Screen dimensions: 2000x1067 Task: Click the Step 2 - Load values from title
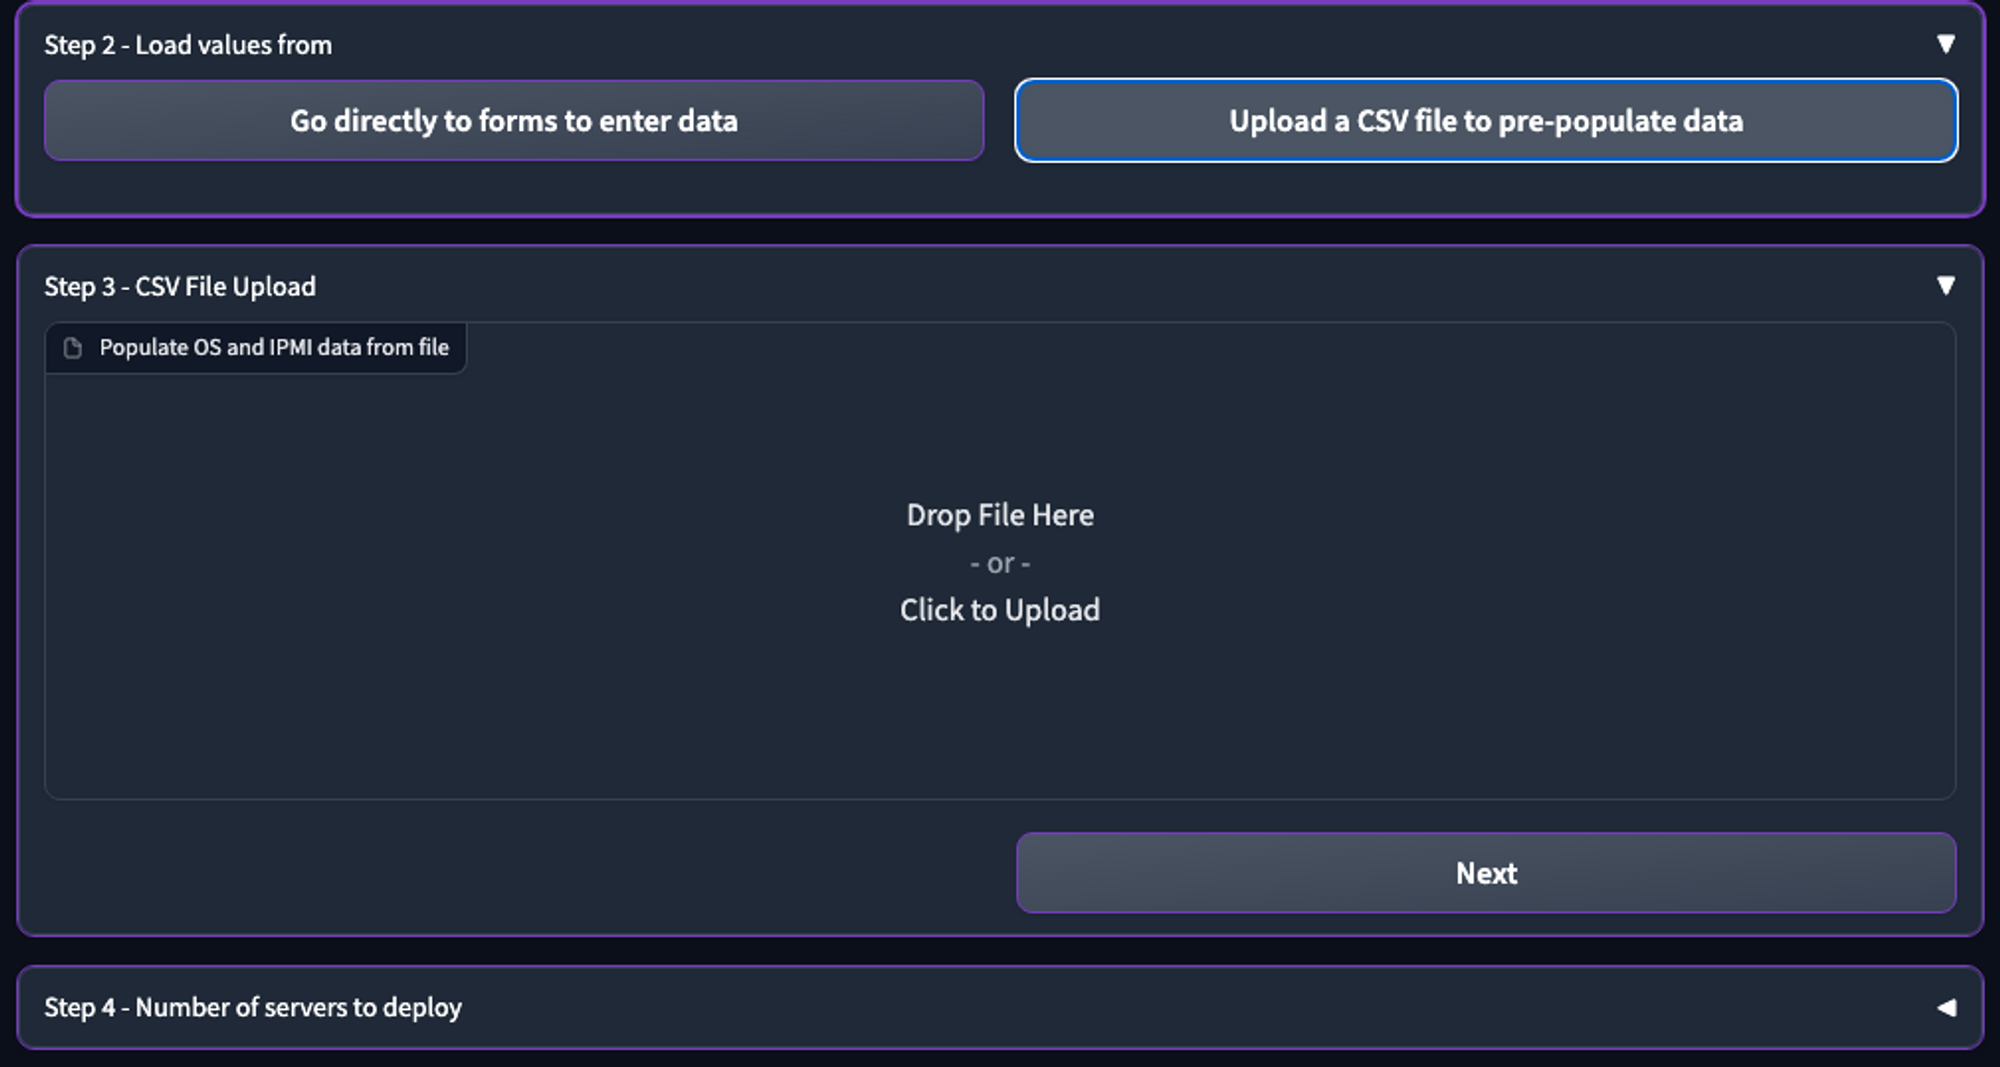(x=188, y=45)
